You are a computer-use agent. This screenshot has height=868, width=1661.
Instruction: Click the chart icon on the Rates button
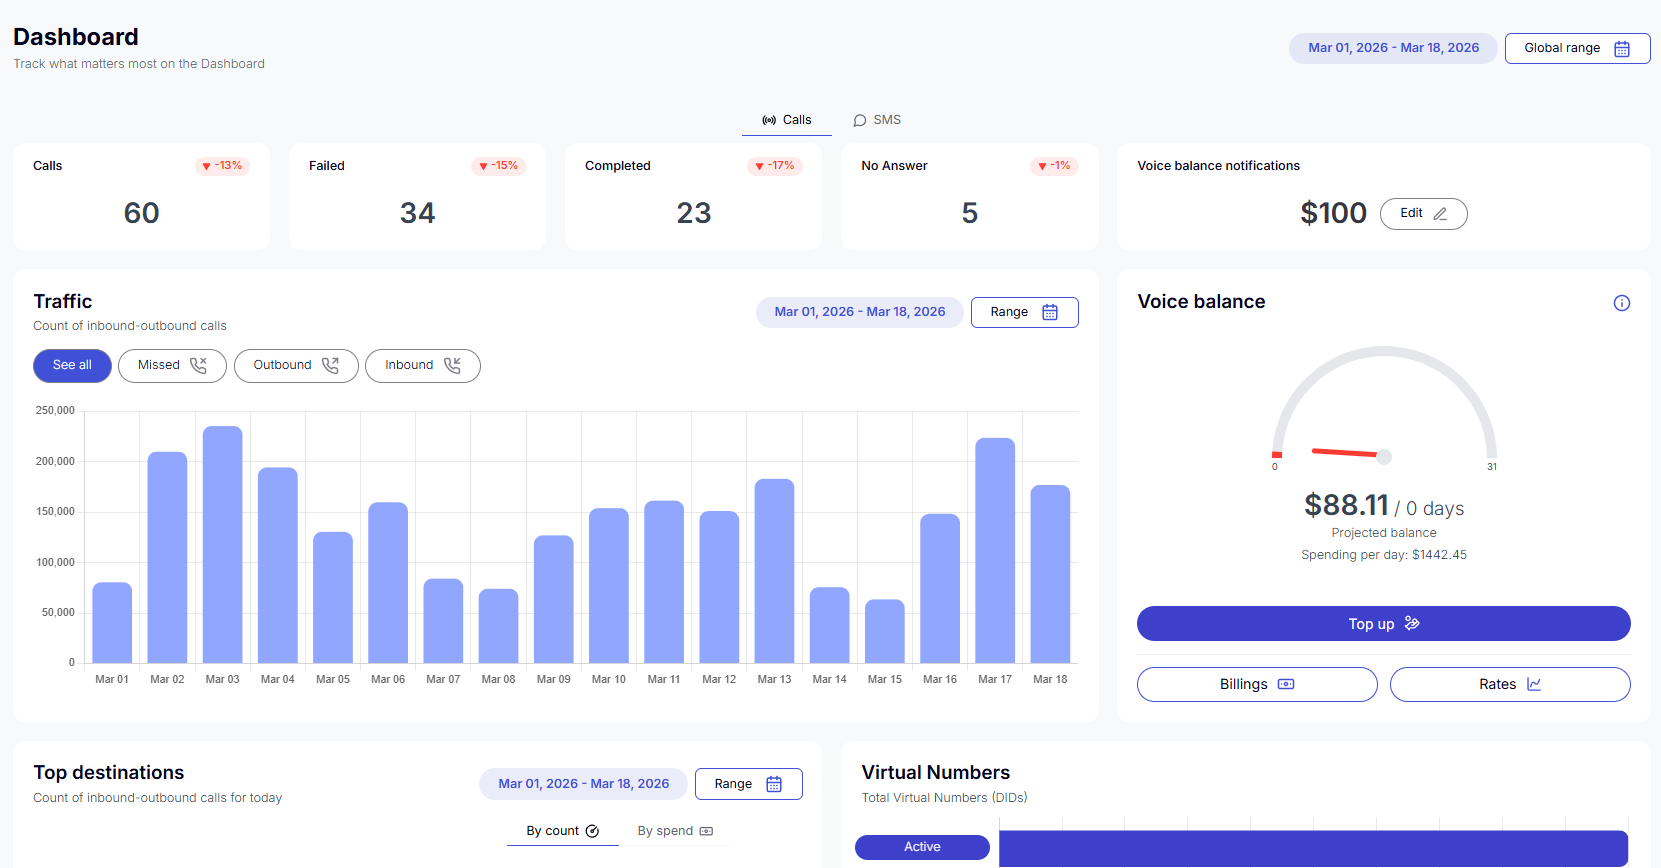(1534, 684)
